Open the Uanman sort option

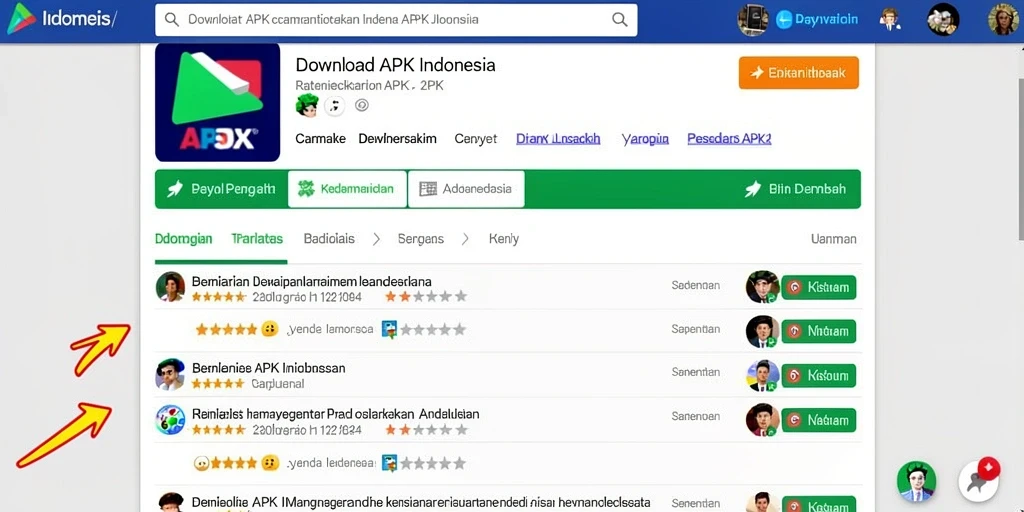833,239
